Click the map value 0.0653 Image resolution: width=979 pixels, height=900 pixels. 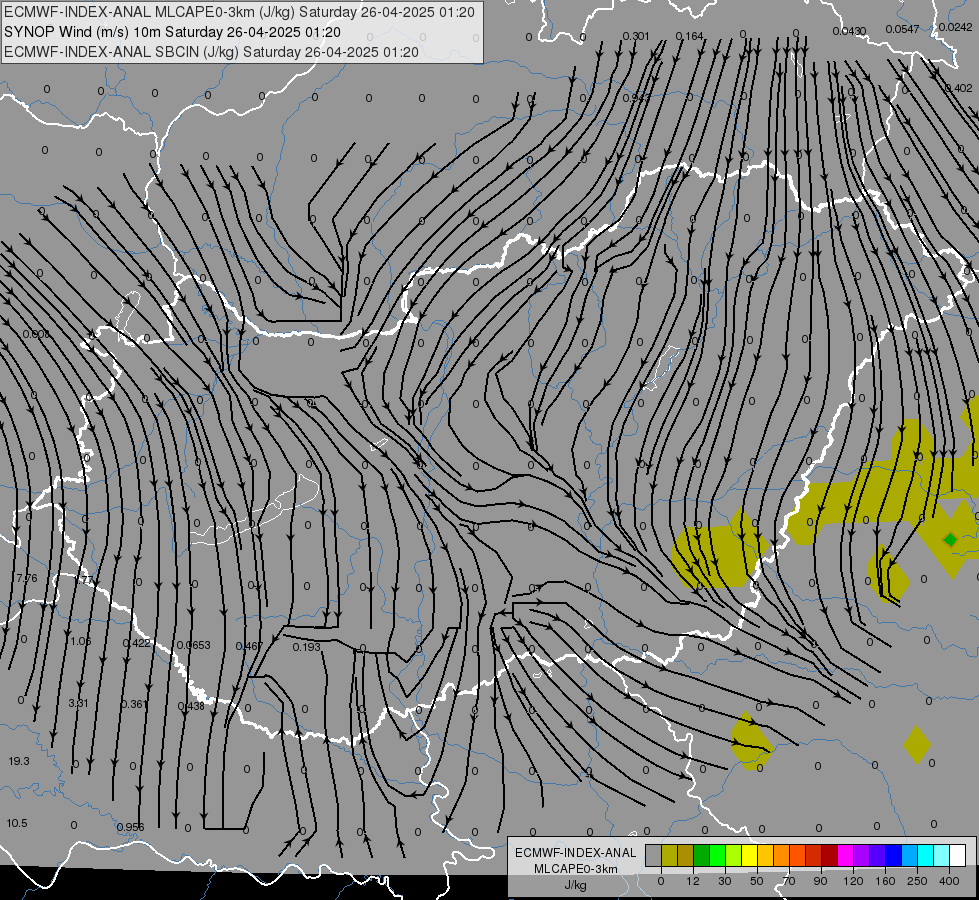coord(194,645)
